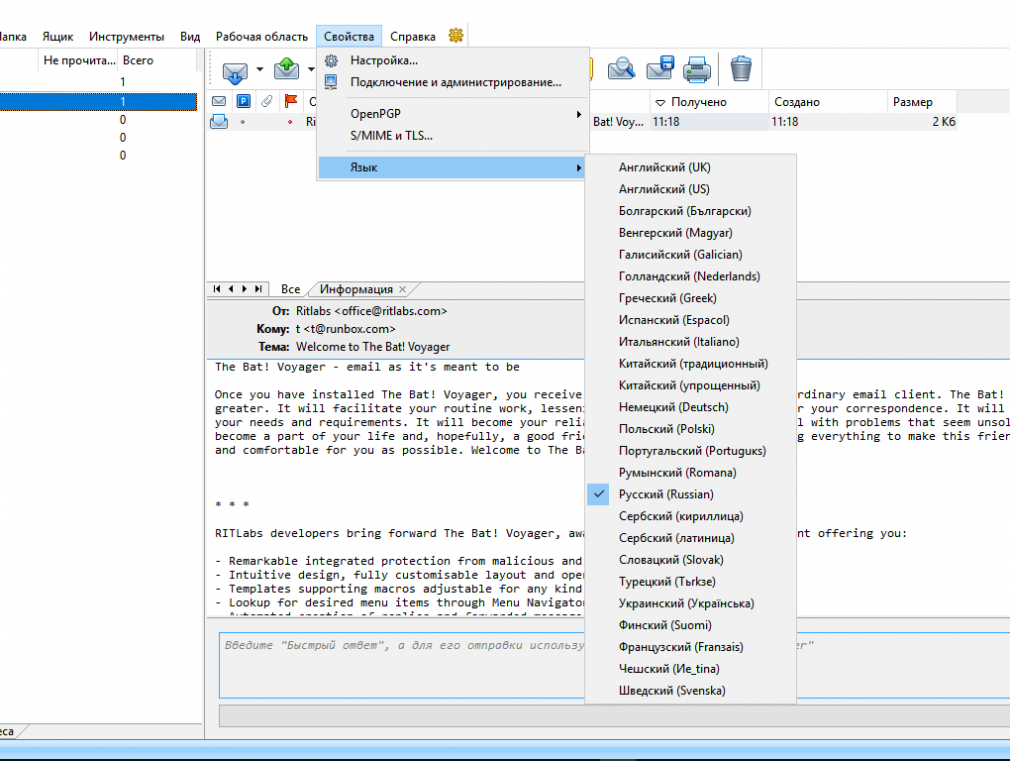The width and height of the screenshot is (1010, 761).
Task: Click the search messages magnifier icon
Action: click(x=622, y=68)
